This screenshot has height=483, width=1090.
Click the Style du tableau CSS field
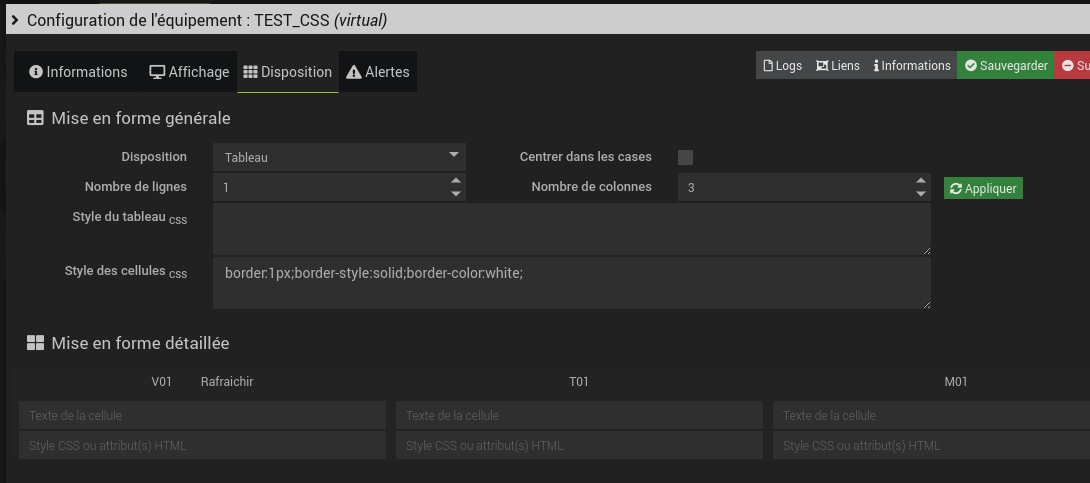click(x=571, y=229)
